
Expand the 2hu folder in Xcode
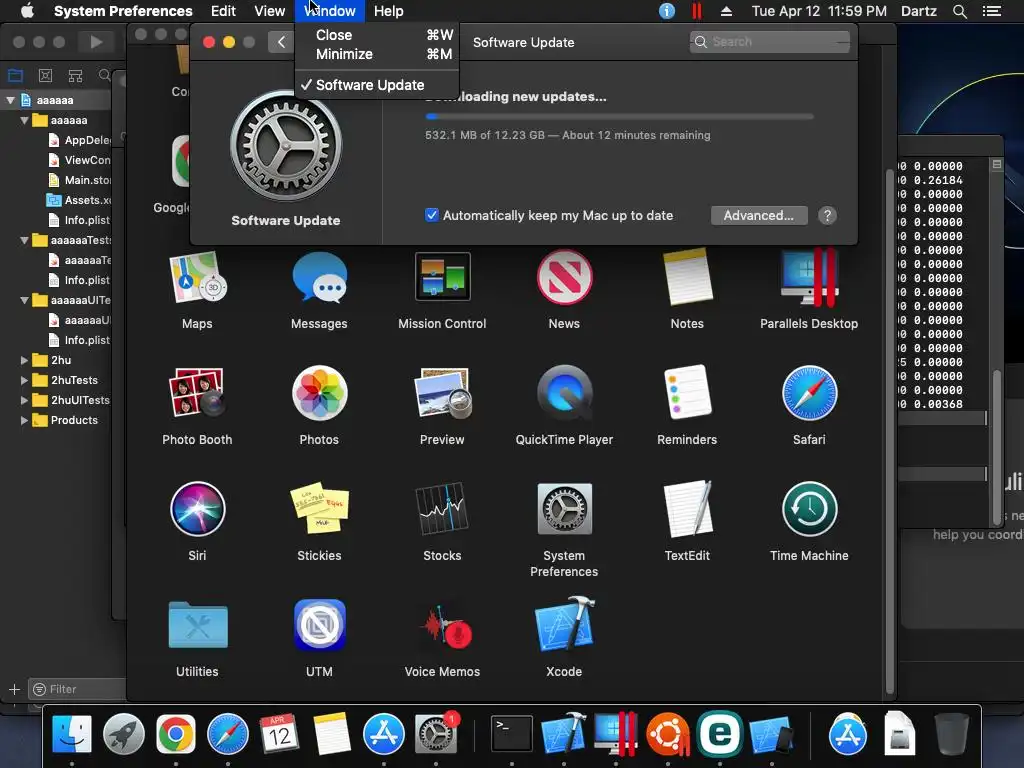pyautogui.click(x=24, y=360)
